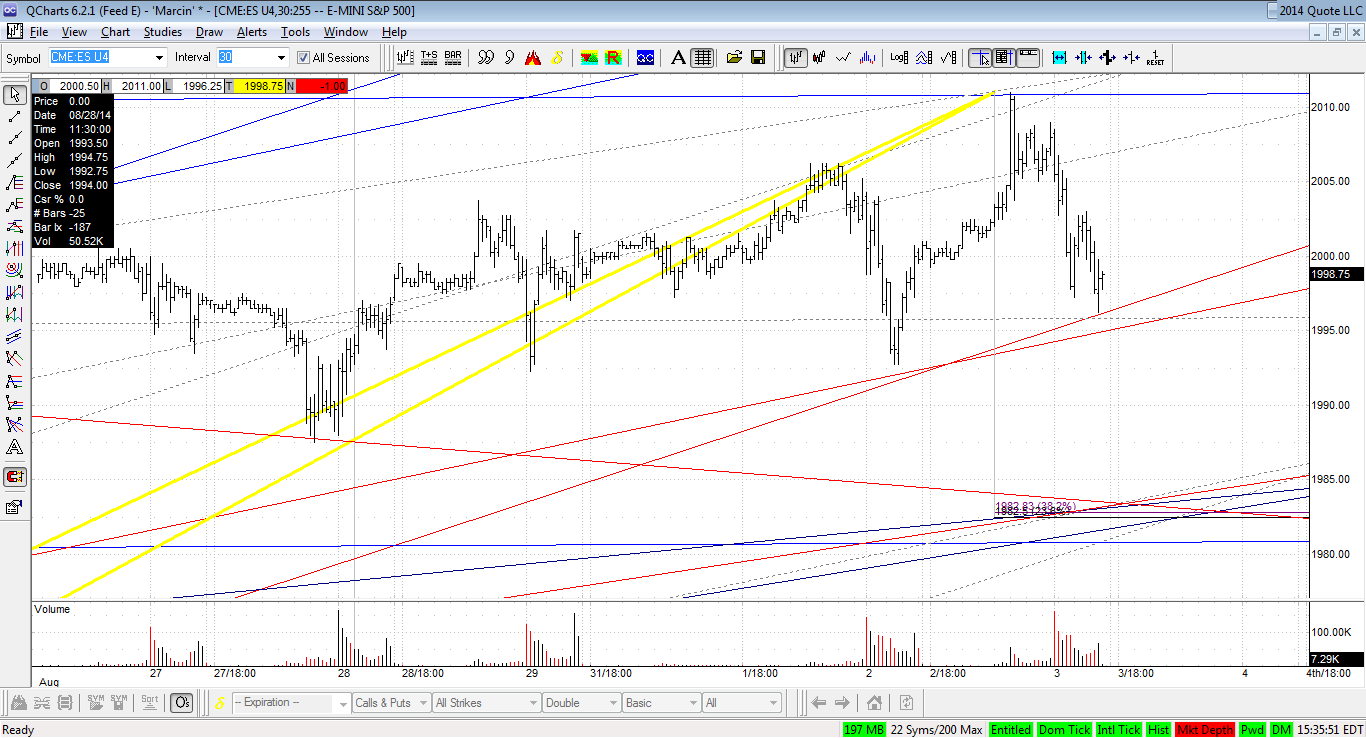Click the back arrow in bottom toolbar
1366x738 pixels.
point(819,703)
